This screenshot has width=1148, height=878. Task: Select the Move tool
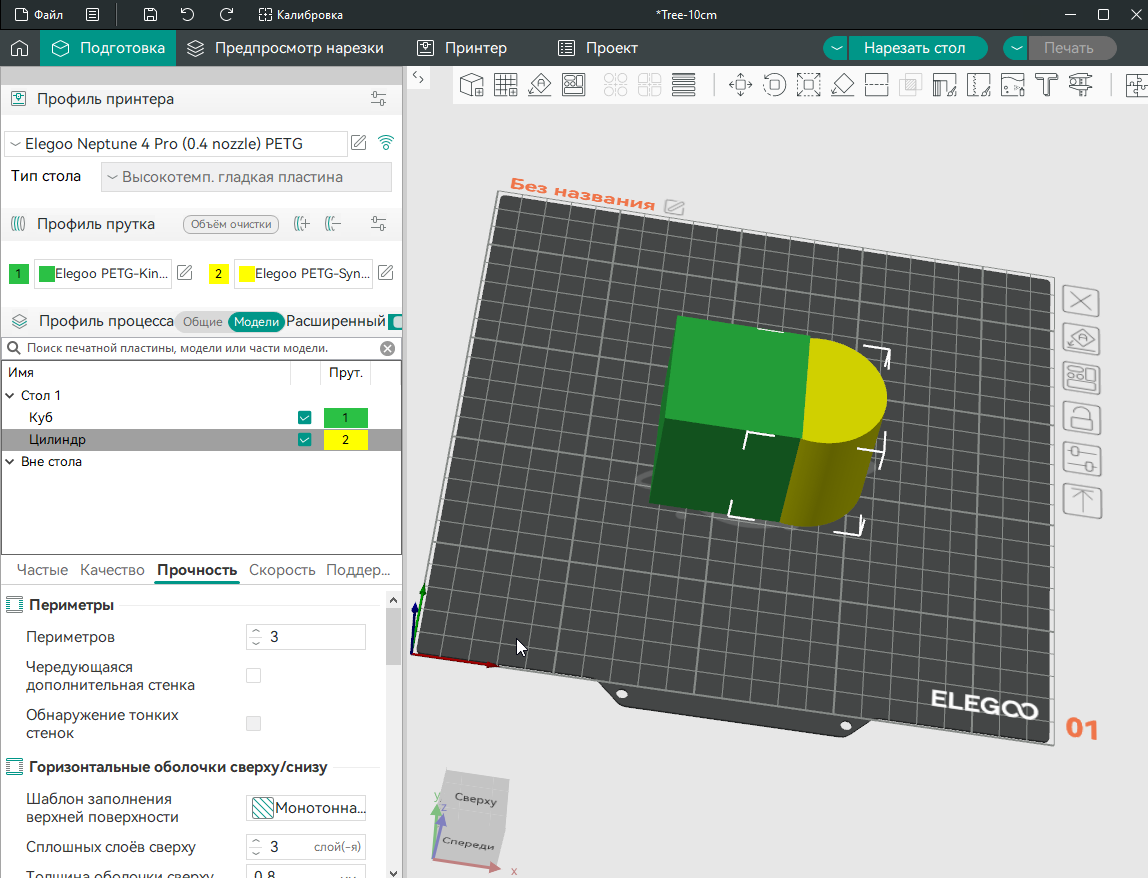click(x=740, y=85)
